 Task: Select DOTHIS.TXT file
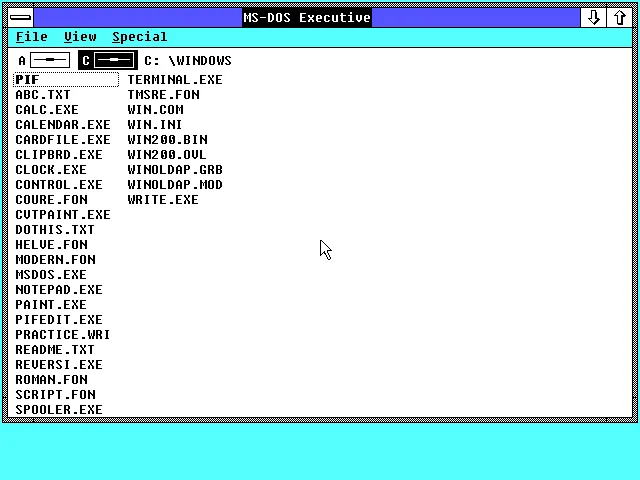click(x=55, y=230)
